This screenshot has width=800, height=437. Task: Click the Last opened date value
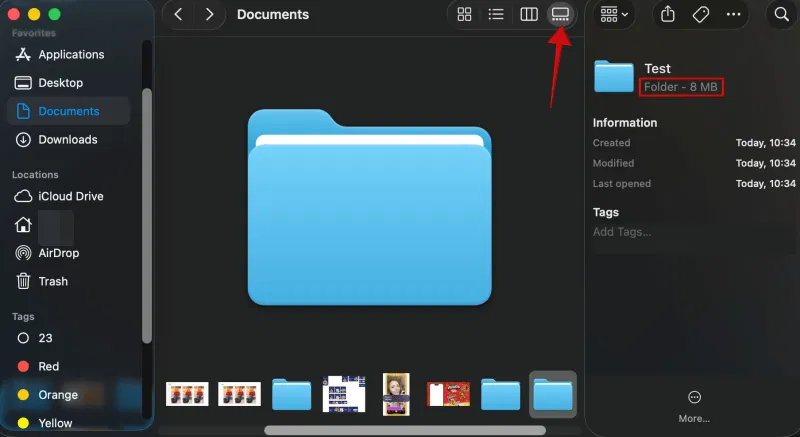point(765,184)
